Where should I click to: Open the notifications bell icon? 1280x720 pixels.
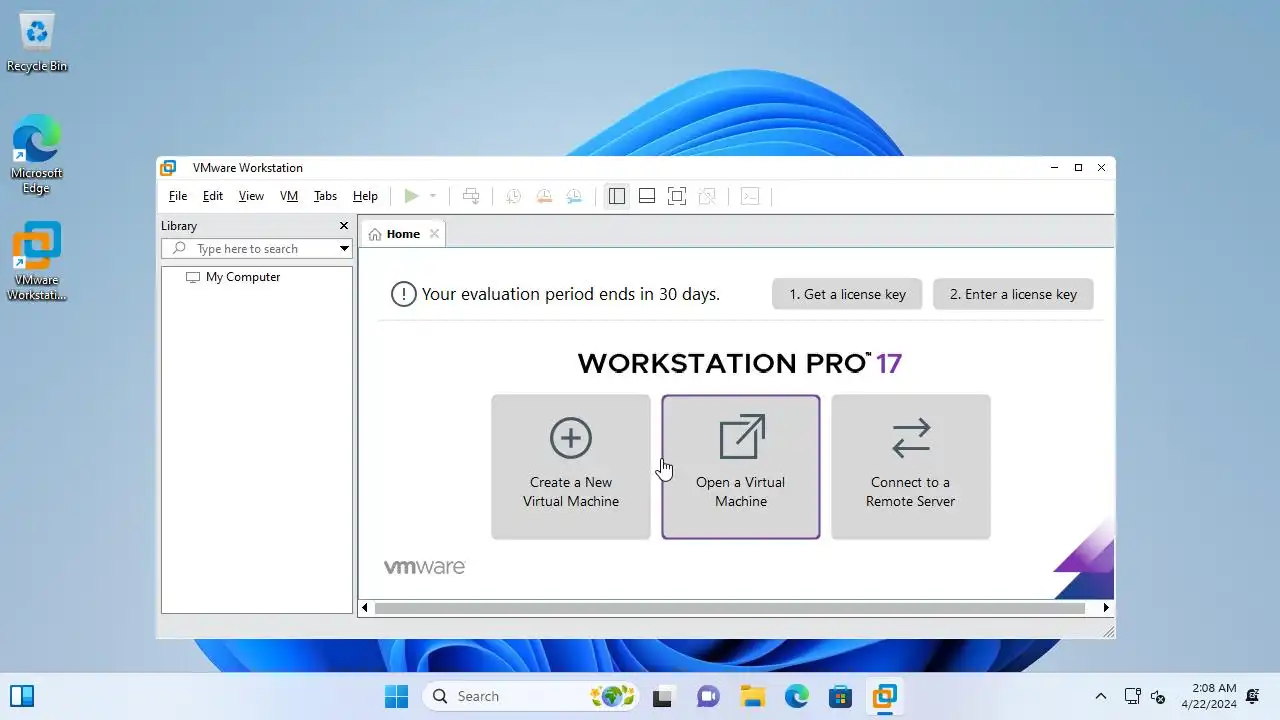click(x=1253, y=696)
